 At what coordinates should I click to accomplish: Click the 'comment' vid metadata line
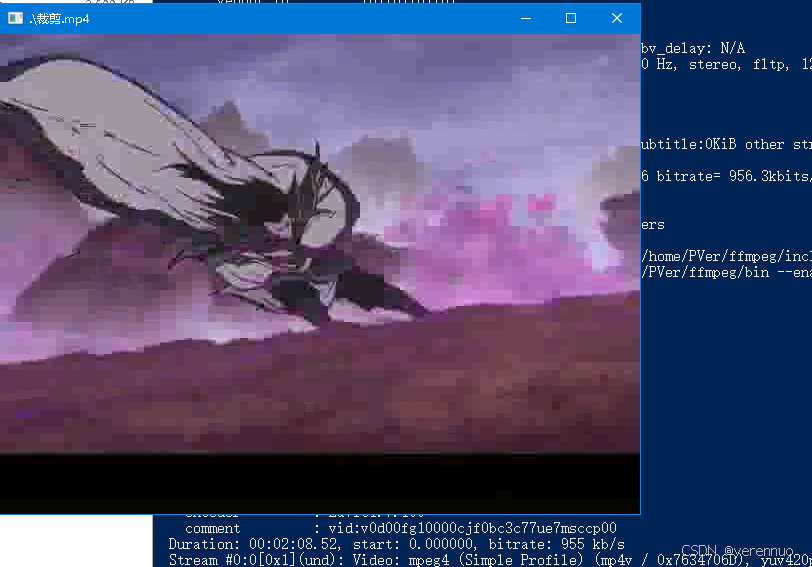pyautogui.click(x=400, y=528)
